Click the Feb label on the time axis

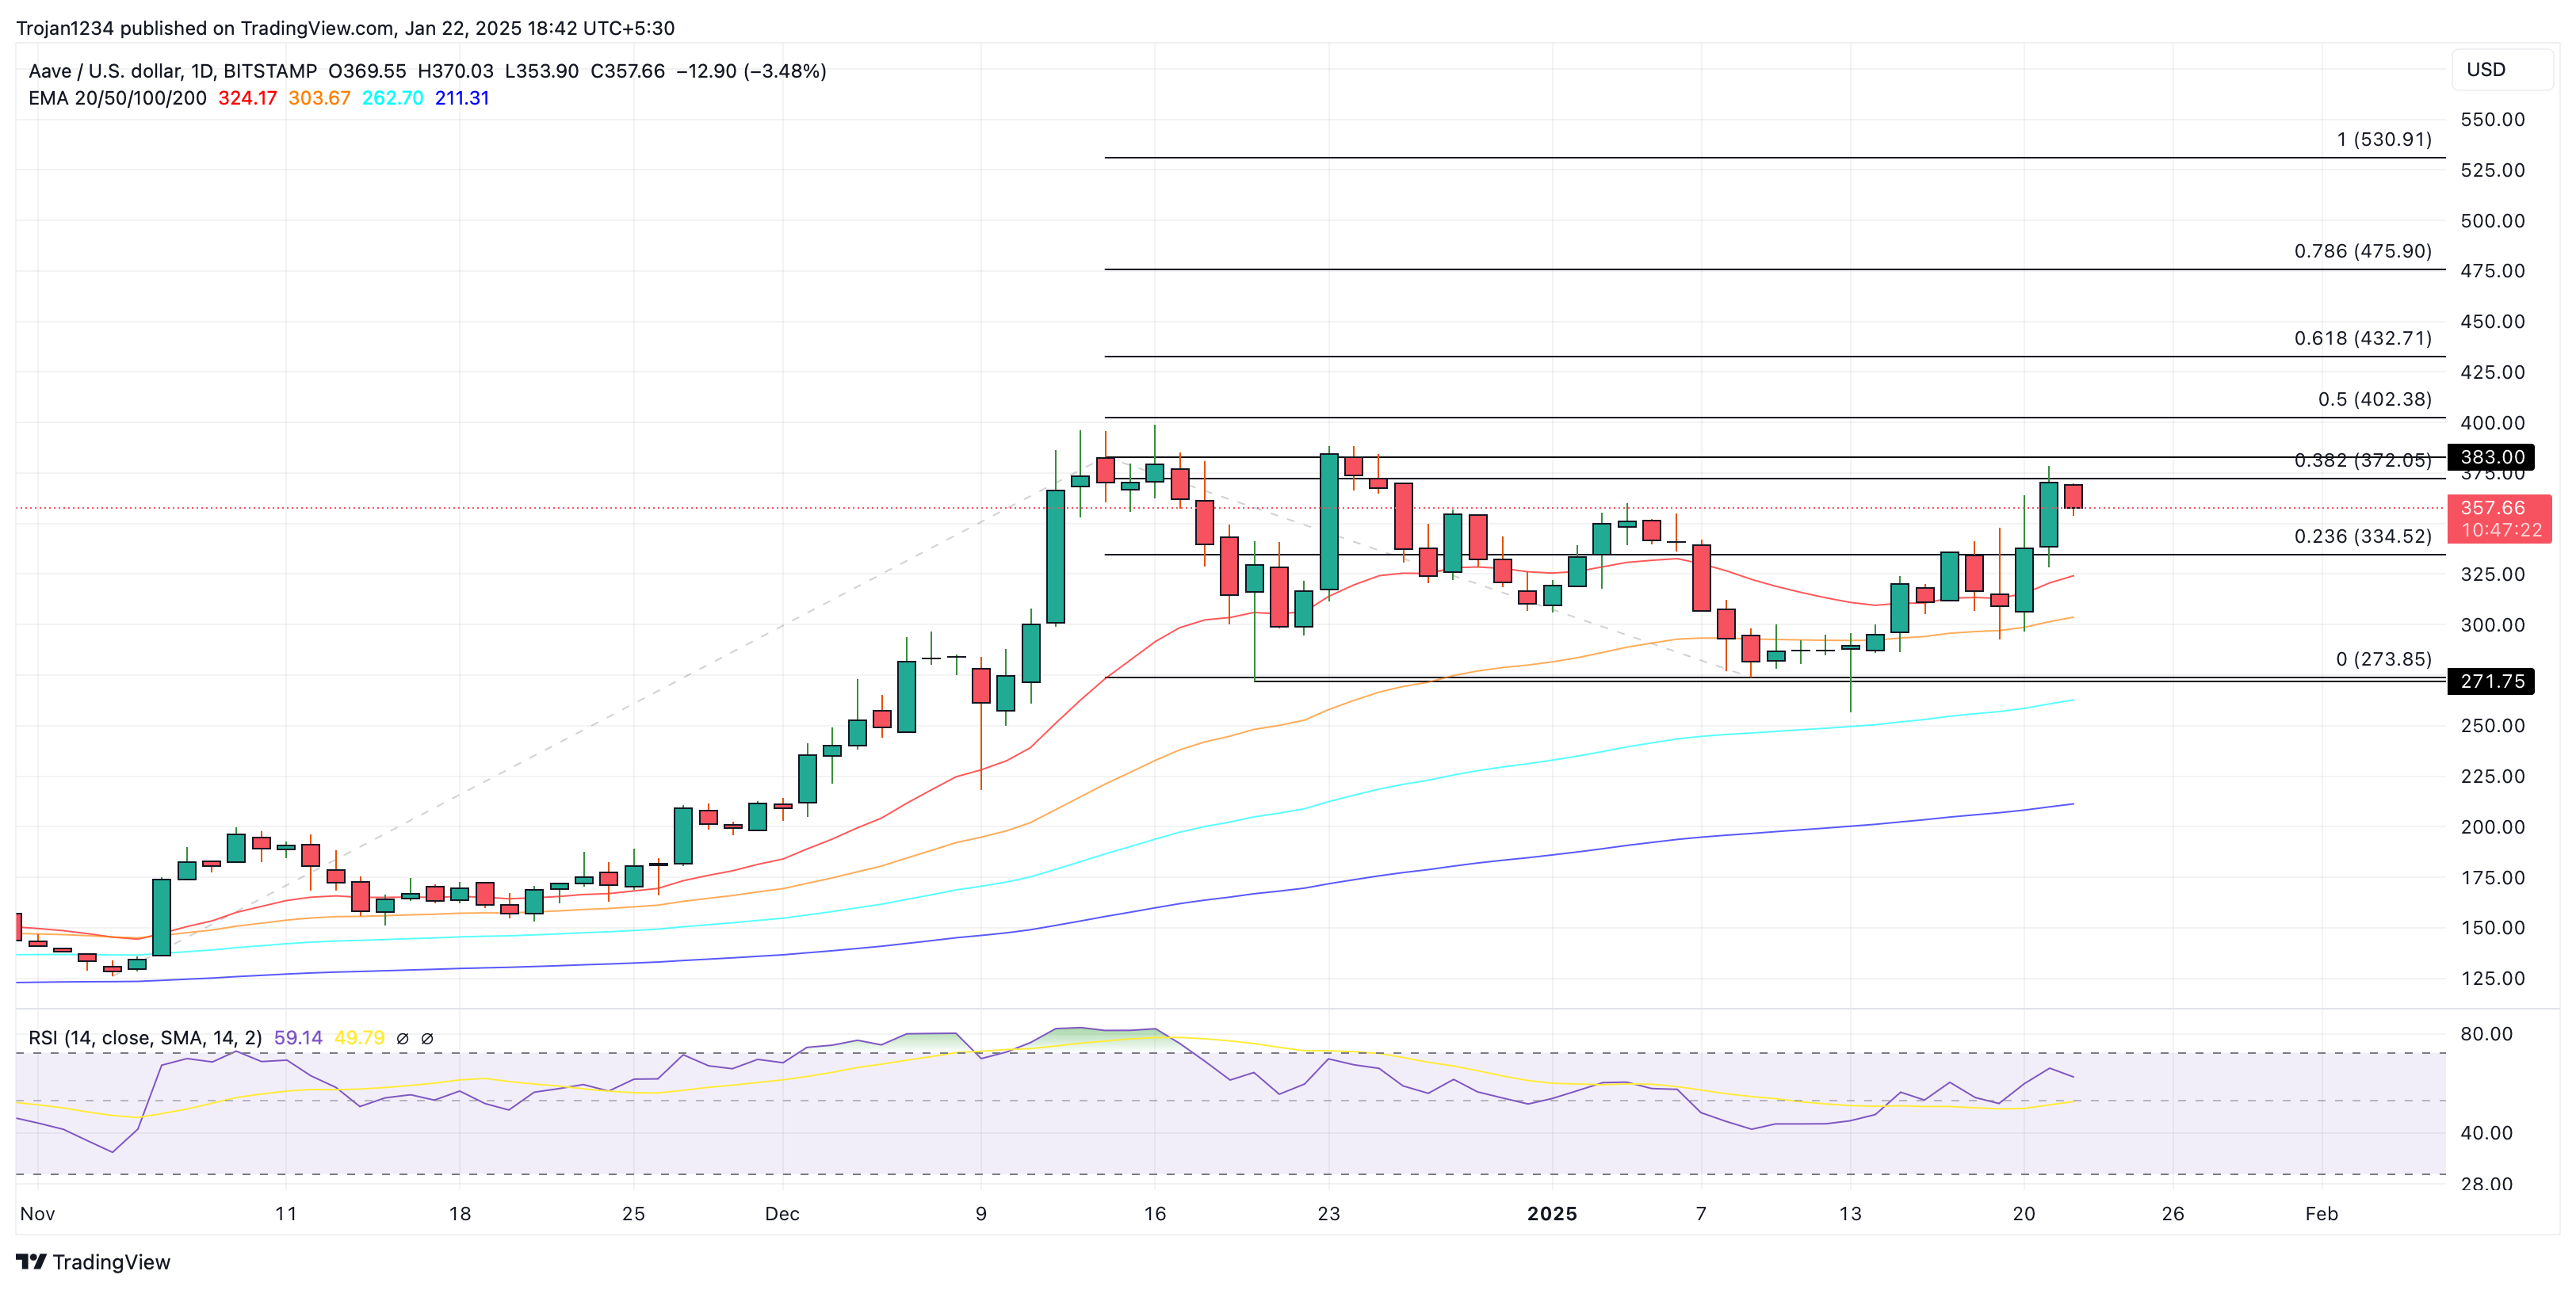pos(2320,1213)
